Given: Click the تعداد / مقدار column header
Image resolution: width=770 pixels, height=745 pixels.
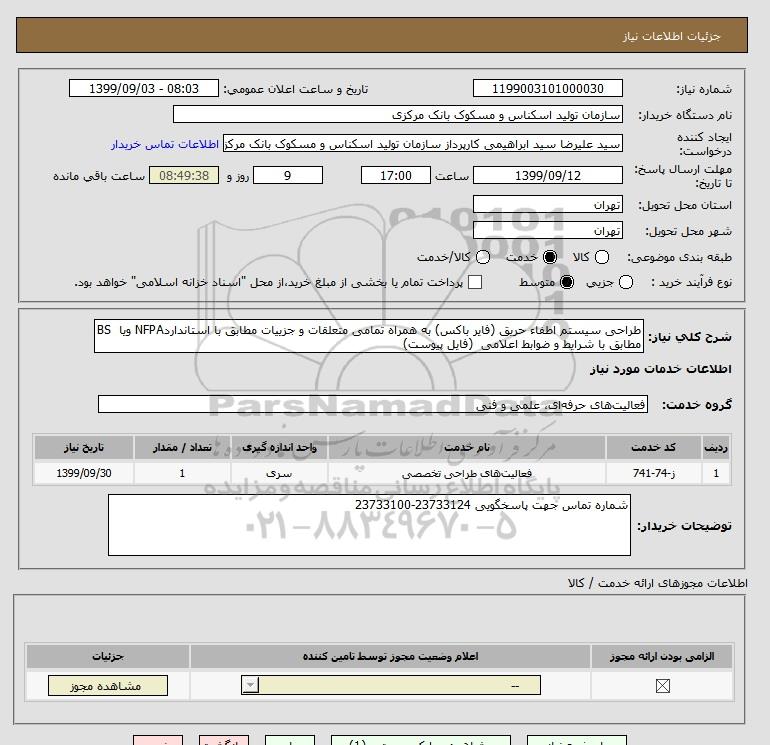Looking at the screenshot, I should (x=182, y=447).
